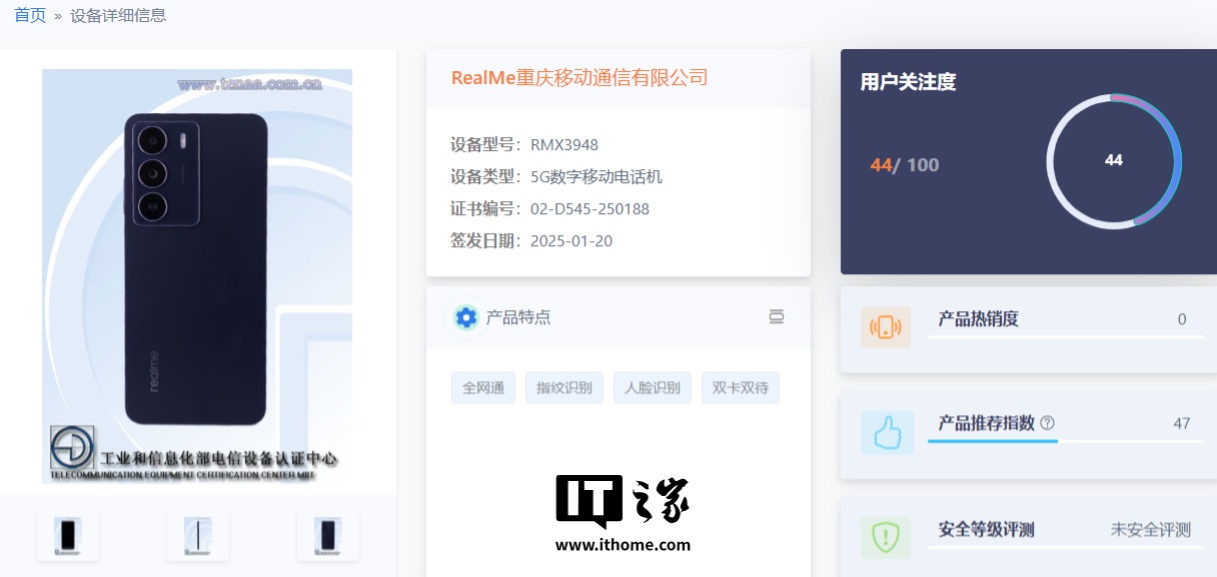Show the third phone thumbnail

pos(328,536)
